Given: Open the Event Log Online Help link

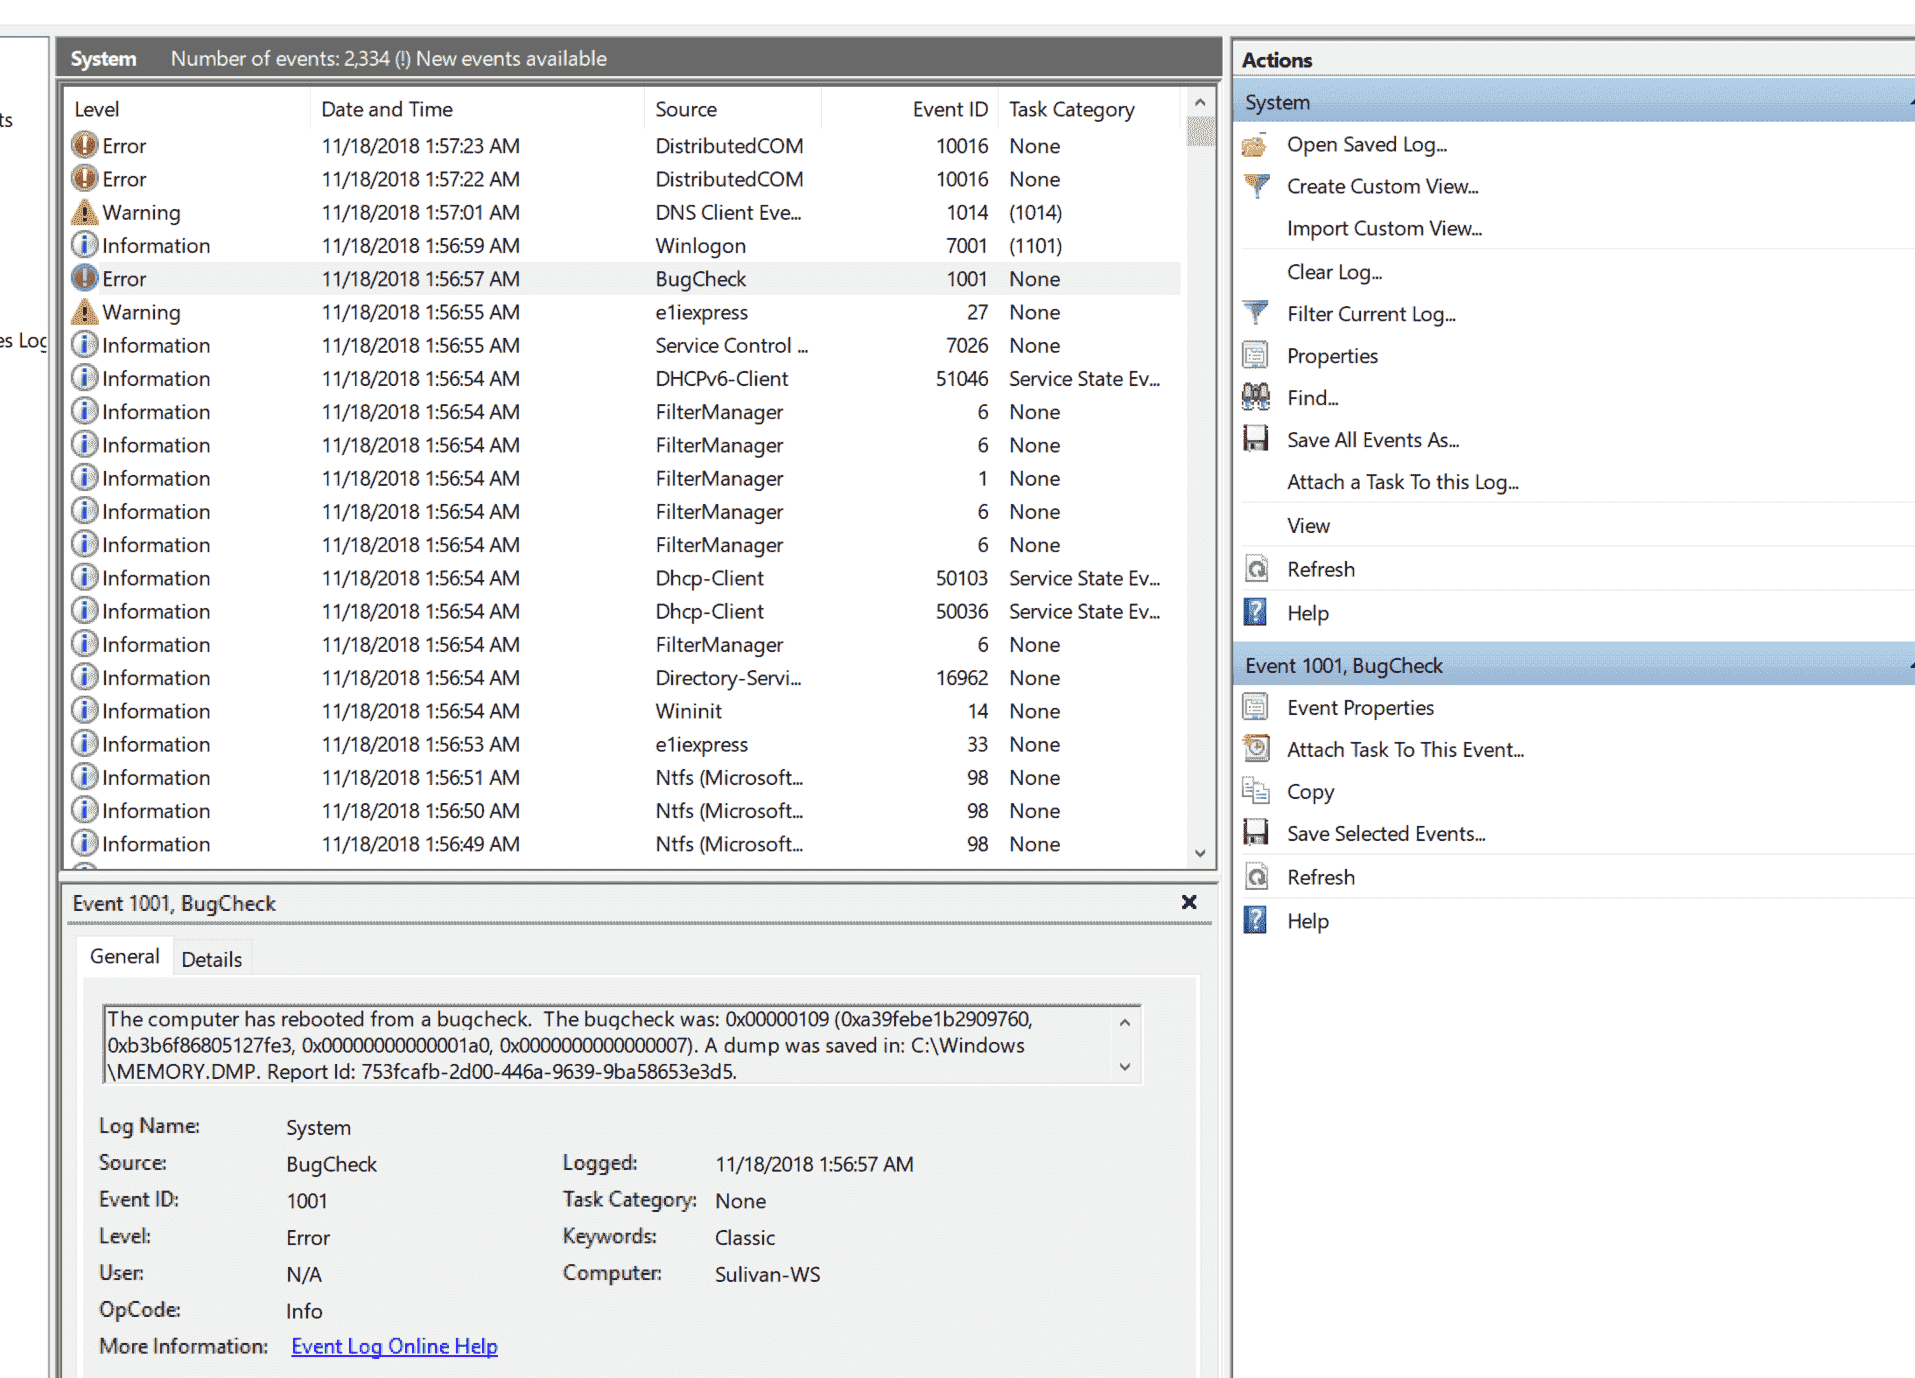Looking at the screenshot, I should click(394, 1346).
